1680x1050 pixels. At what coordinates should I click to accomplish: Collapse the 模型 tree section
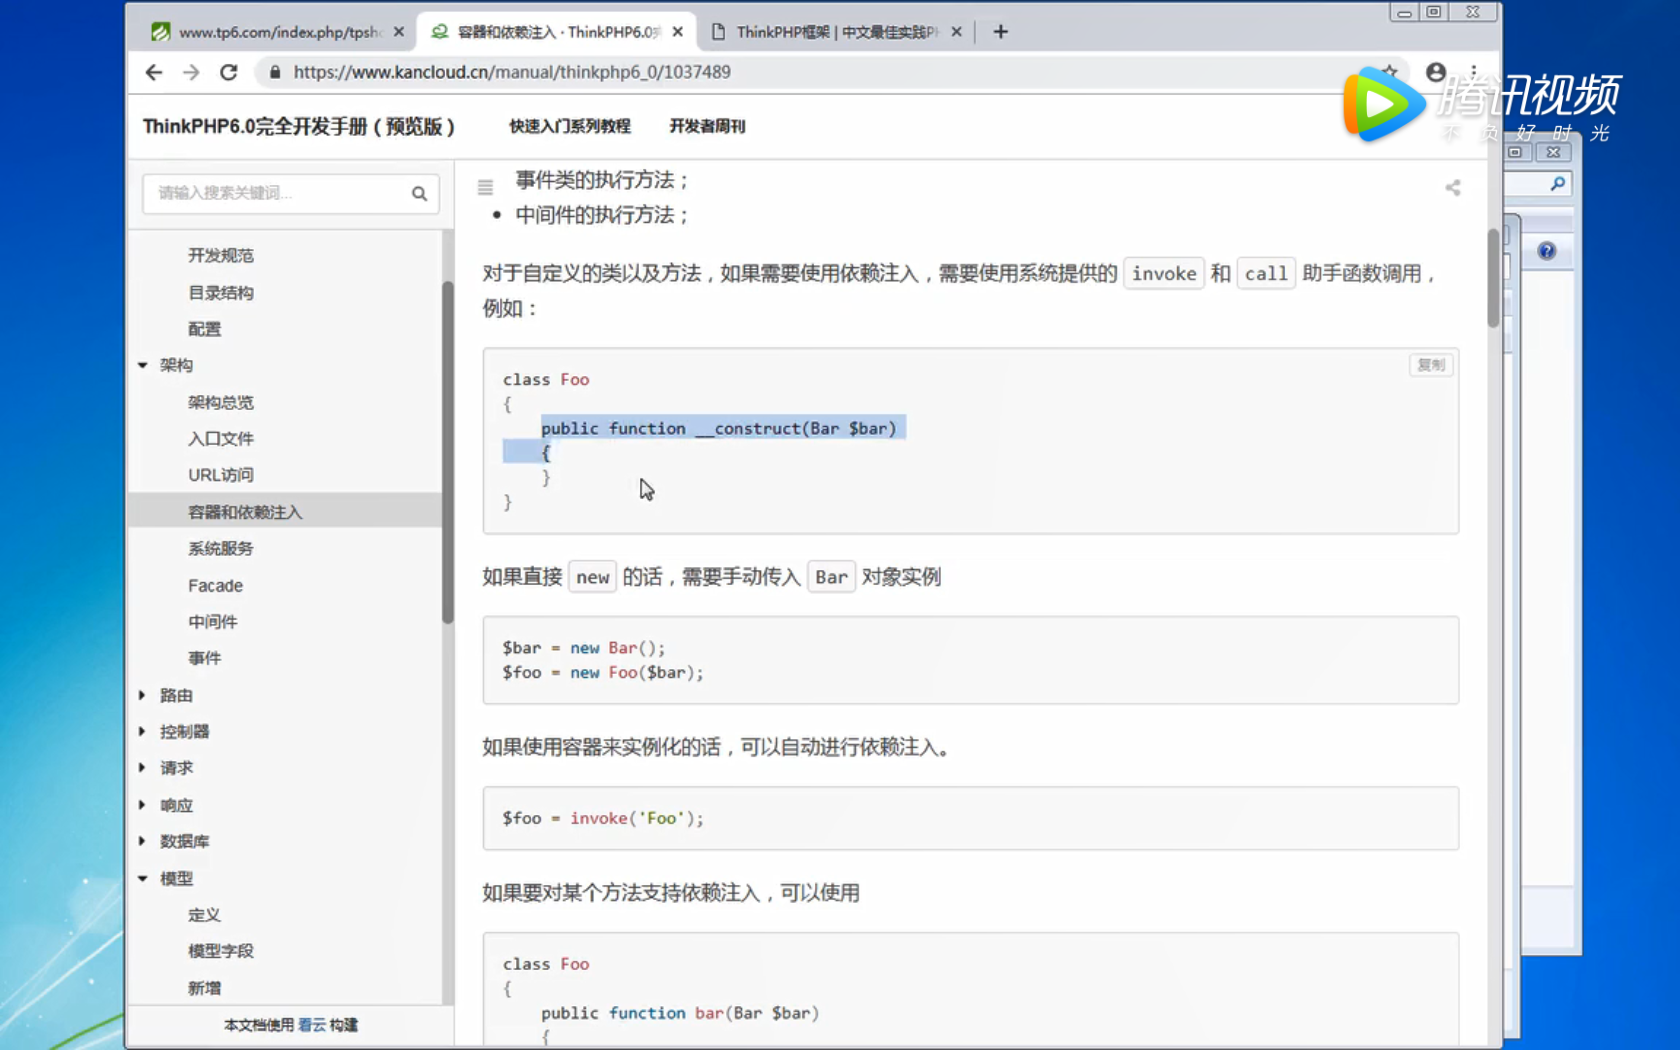(142, 878)
